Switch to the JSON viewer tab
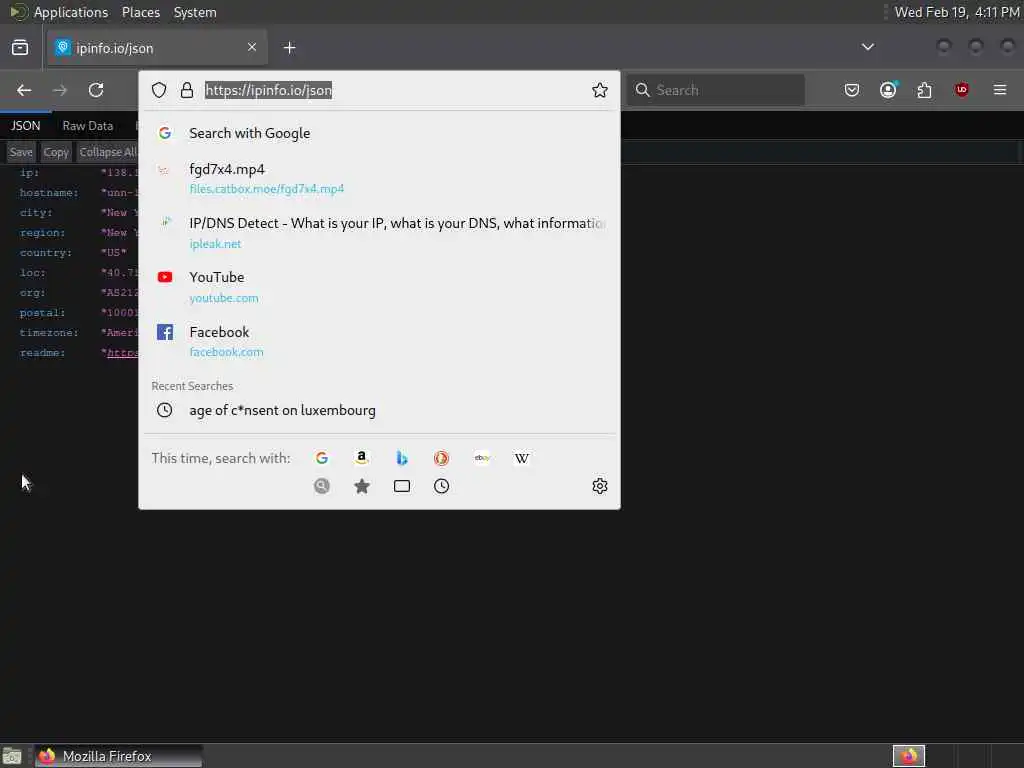This screenshot has width=1024, height=768. point(25,125)
